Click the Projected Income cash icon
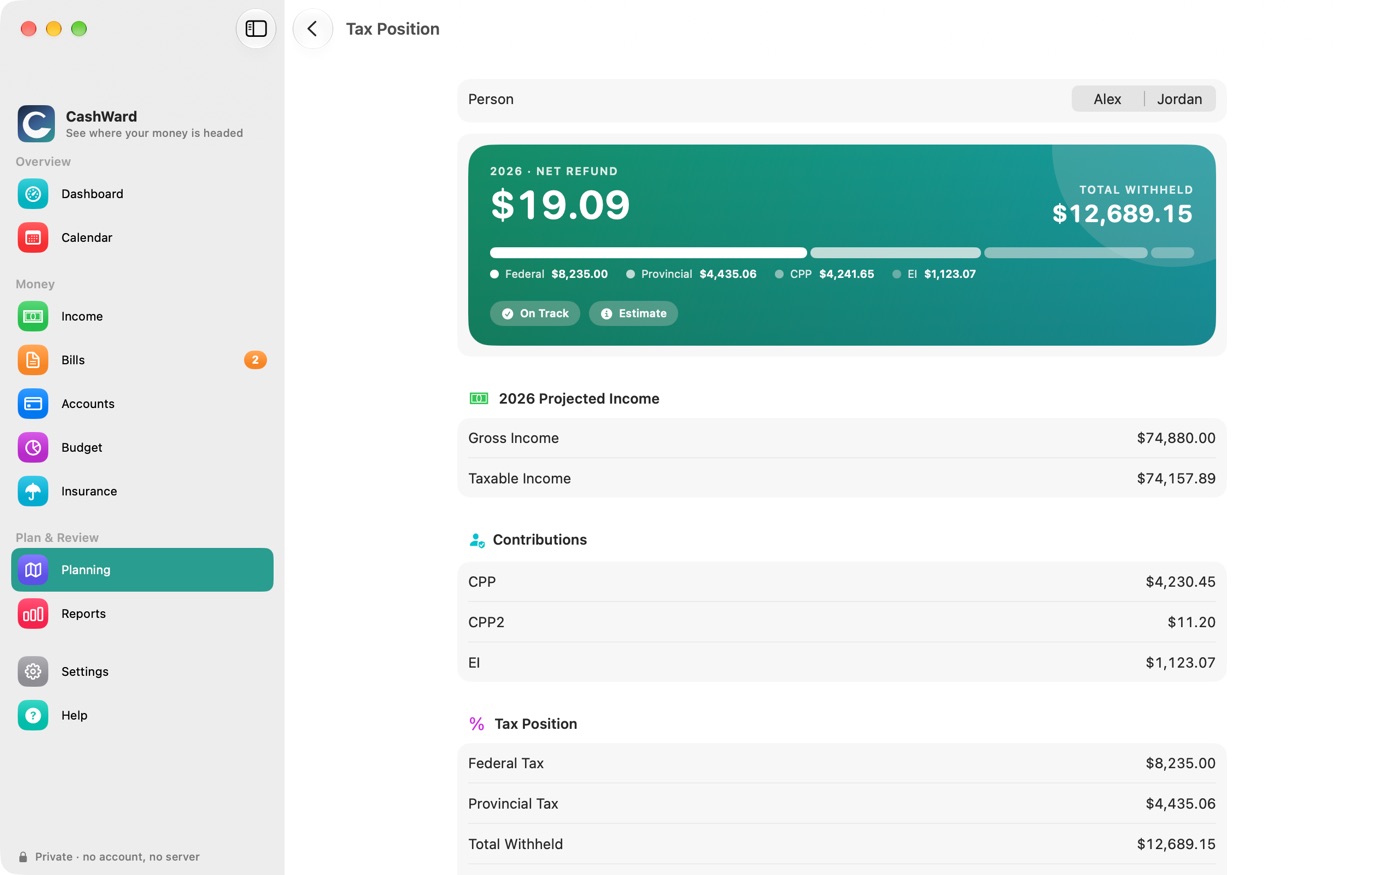The width and height of the screenshot is (1400, 875). pyautogui.click(x=479, y=399)
